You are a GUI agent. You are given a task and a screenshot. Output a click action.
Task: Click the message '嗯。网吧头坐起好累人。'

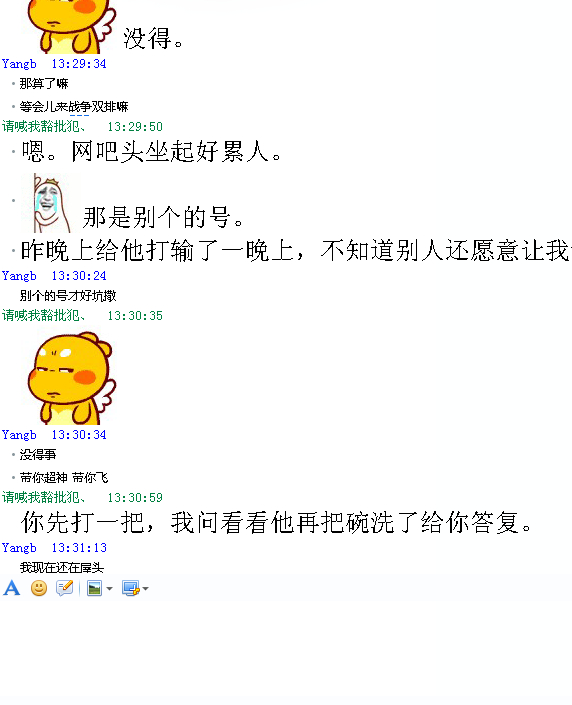[152, 152]
